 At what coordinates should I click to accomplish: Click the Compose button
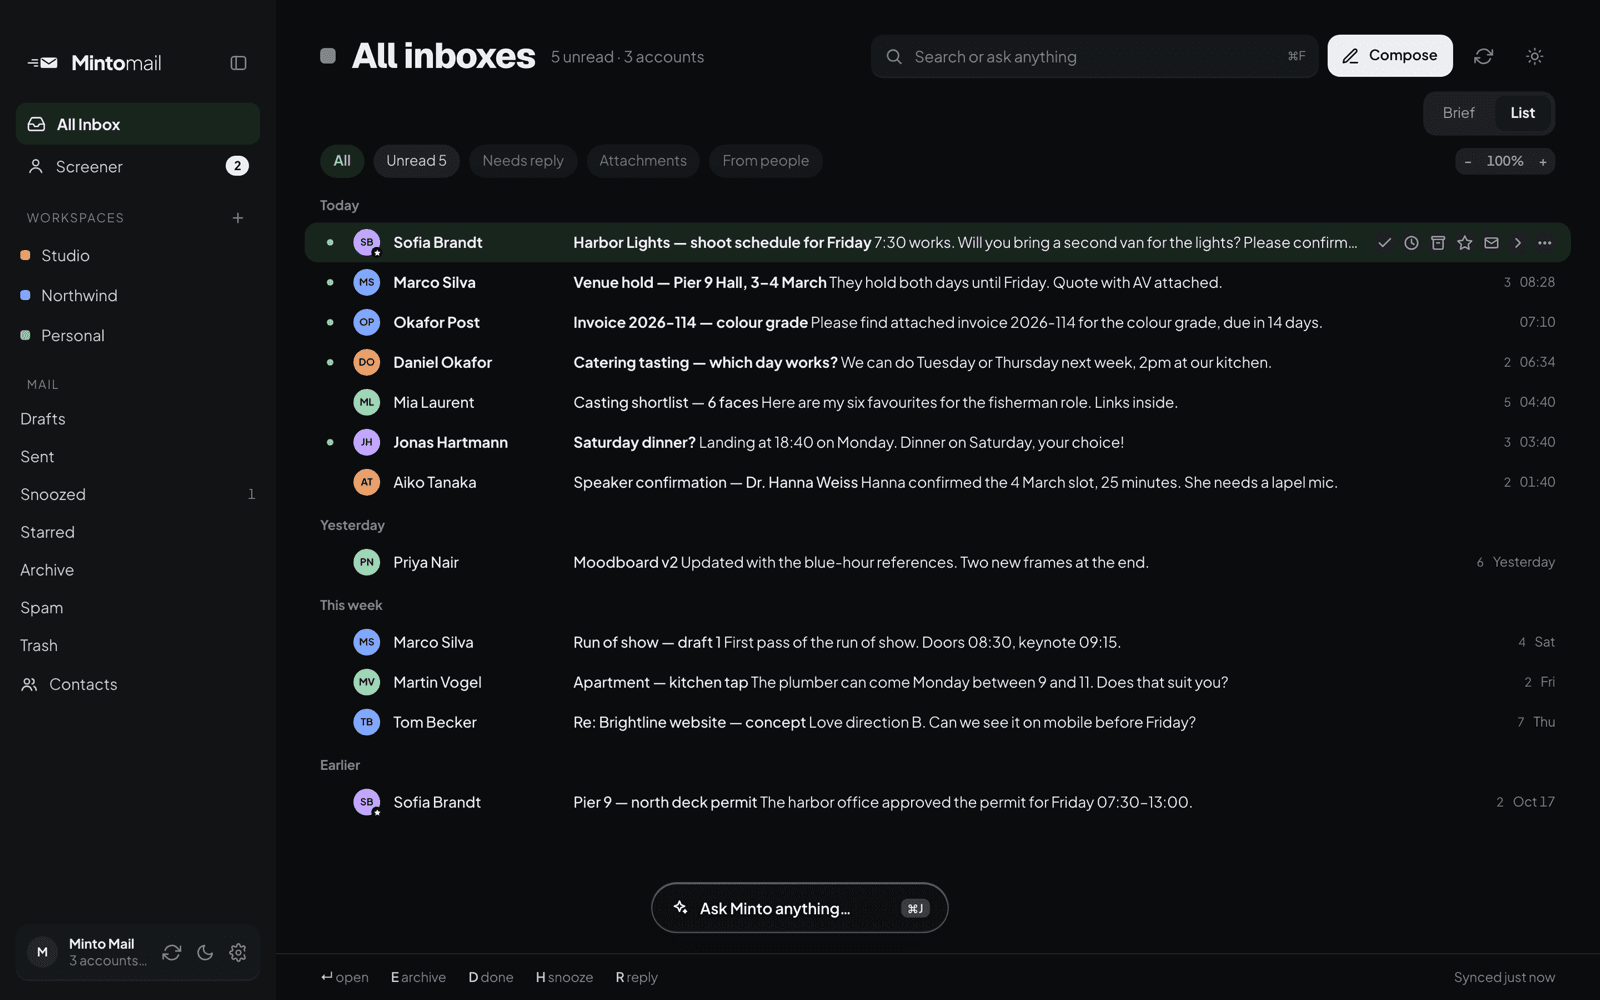click(1390, 56)
